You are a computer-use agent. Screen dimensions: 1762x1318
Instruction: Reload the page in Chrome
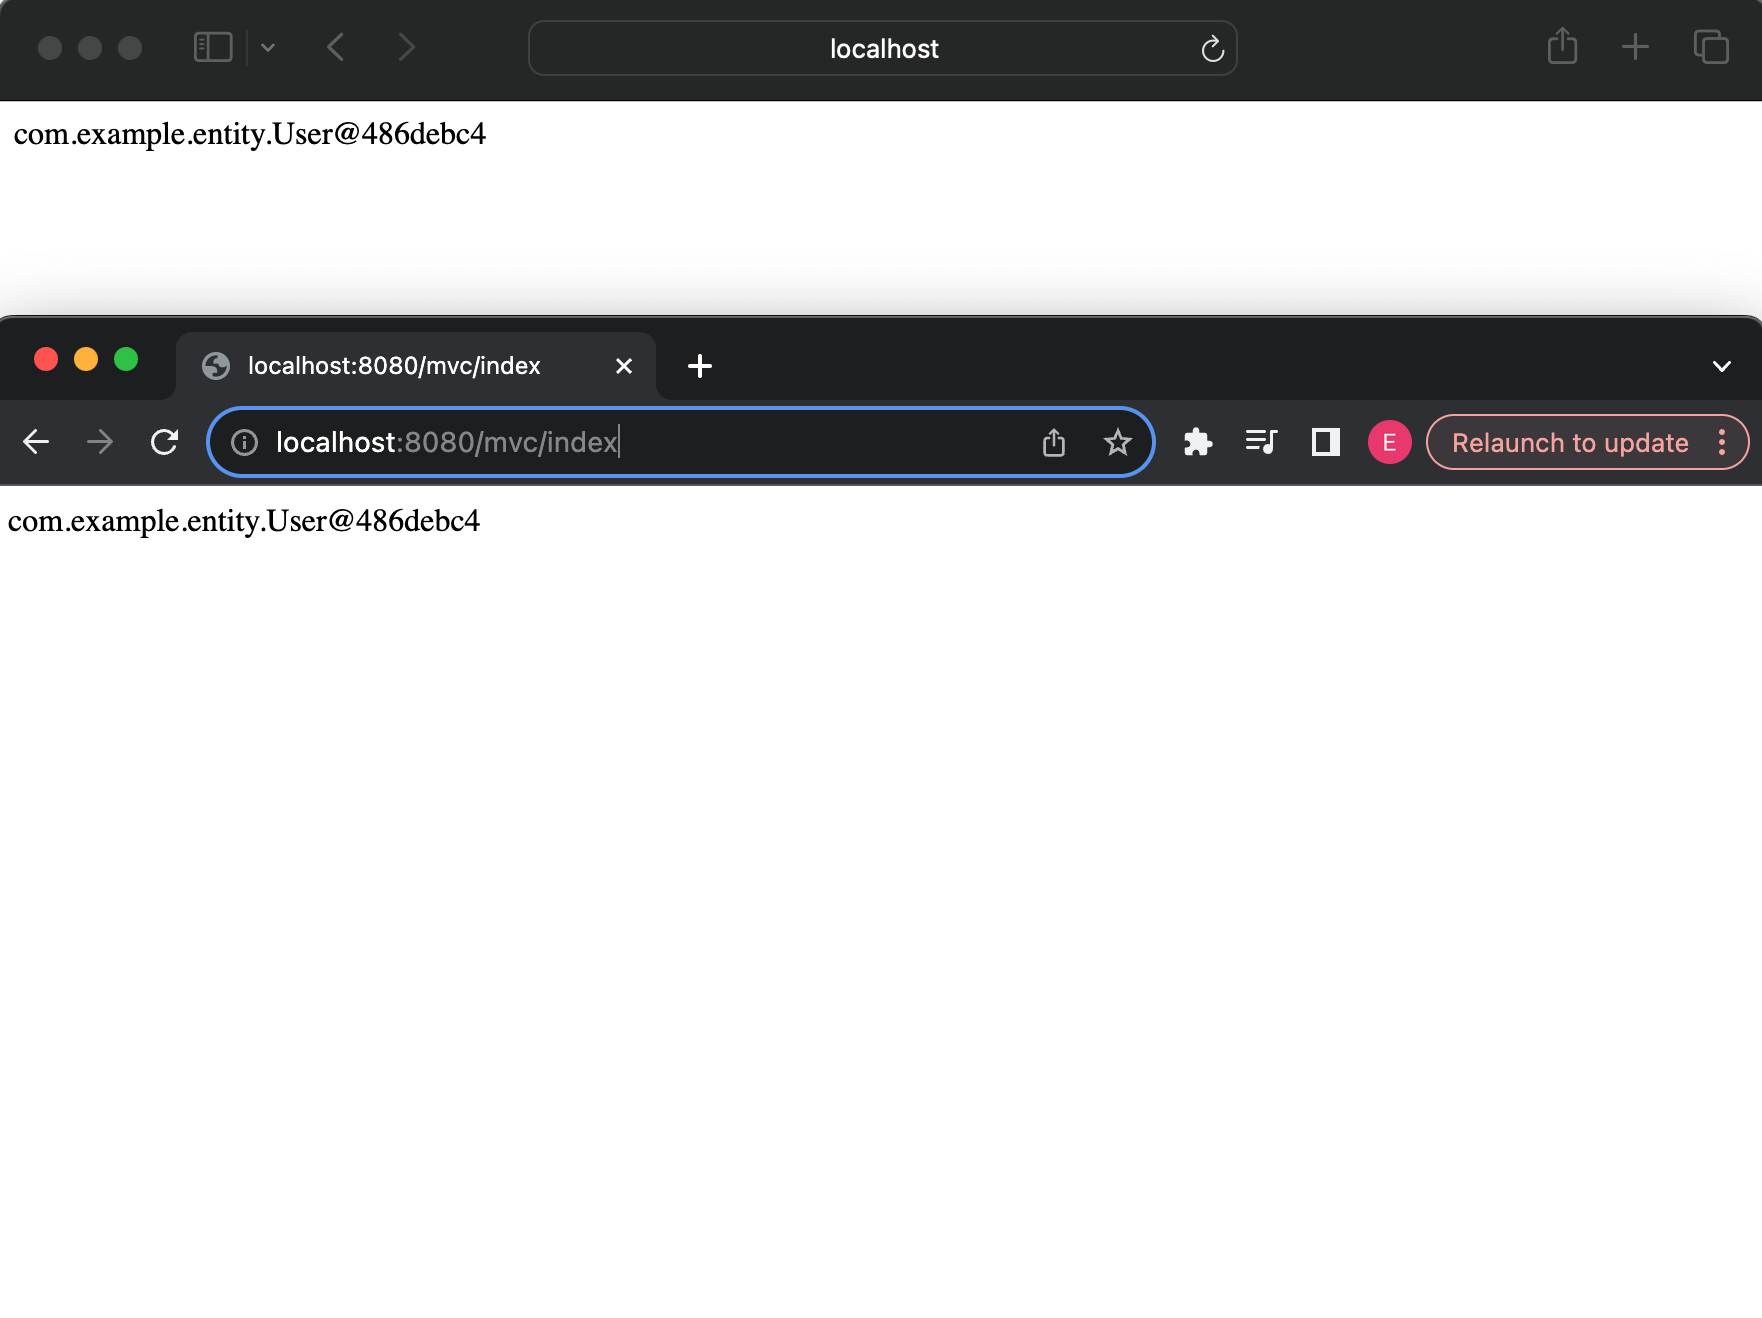(165, 441)
